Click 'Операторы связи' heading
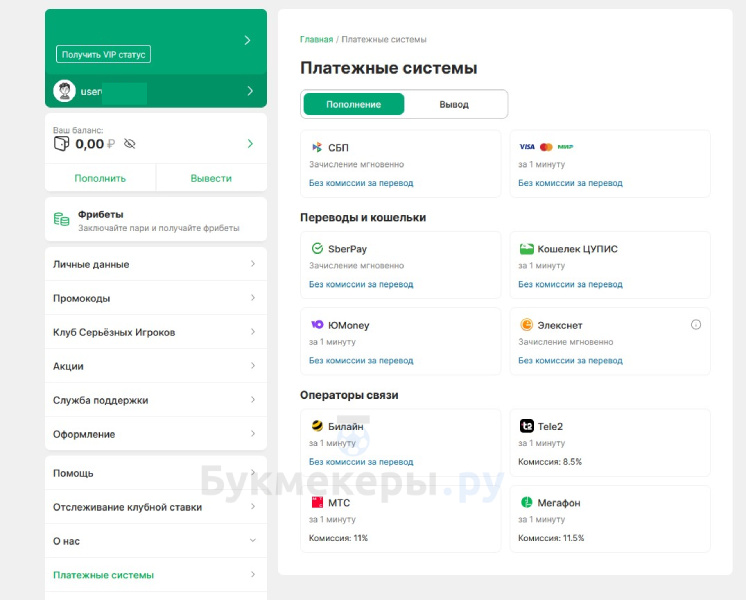 [349, 395]
